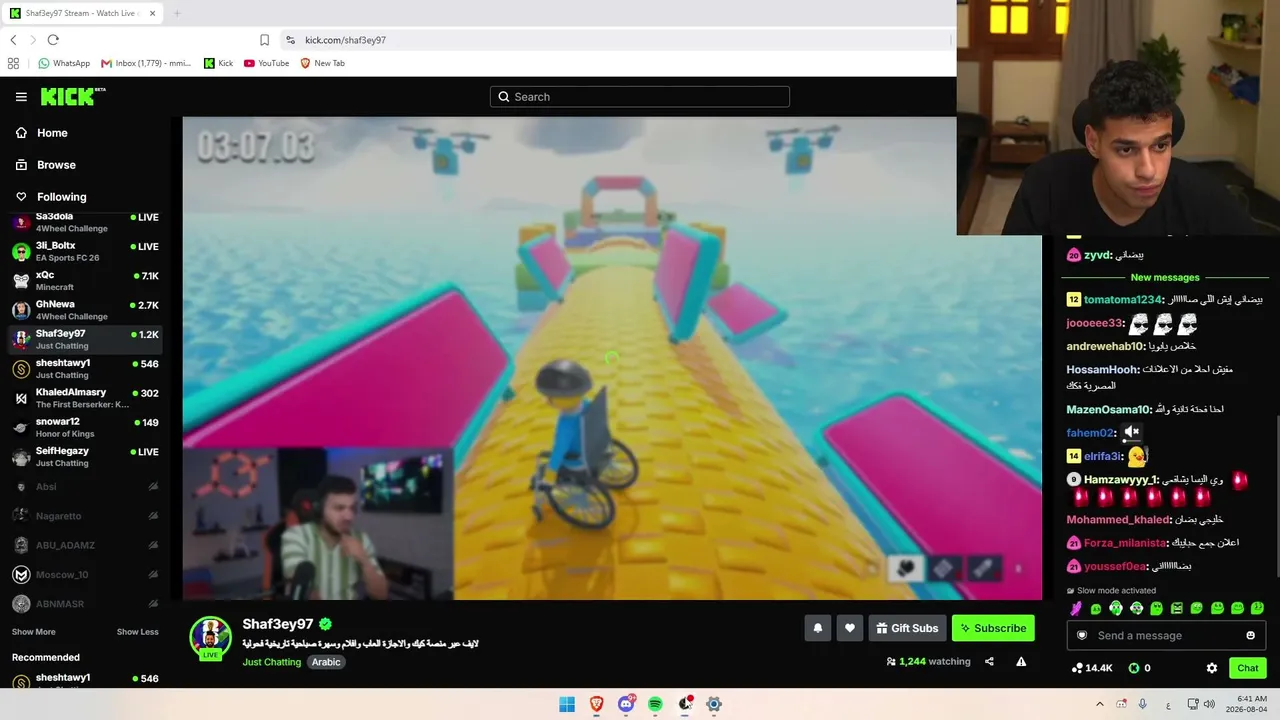Screen dimensions: 1280x720
Task: Toggle stream notifications bell
Action: coord(818,628)
